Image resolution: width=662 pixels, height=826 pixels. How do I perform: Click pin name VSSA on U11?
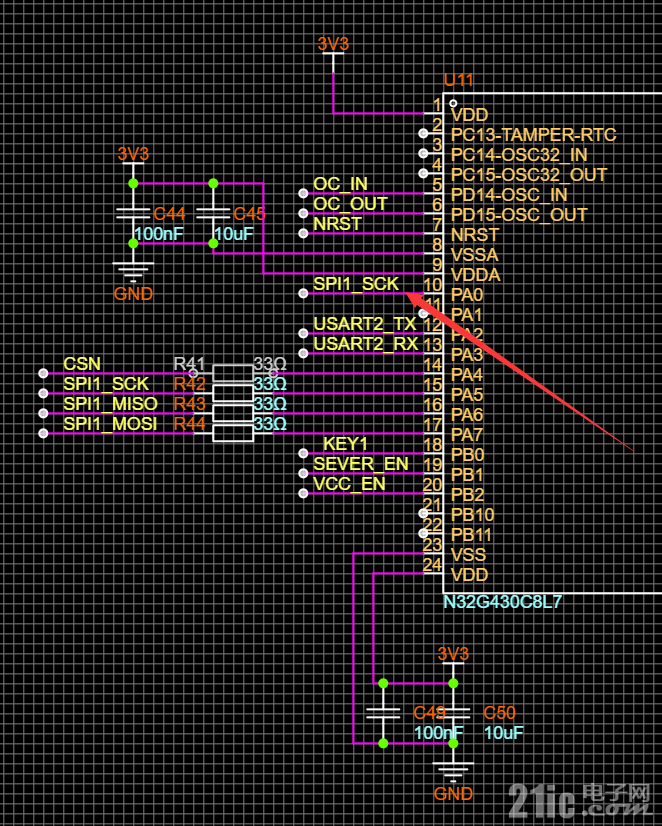(475, 255)
